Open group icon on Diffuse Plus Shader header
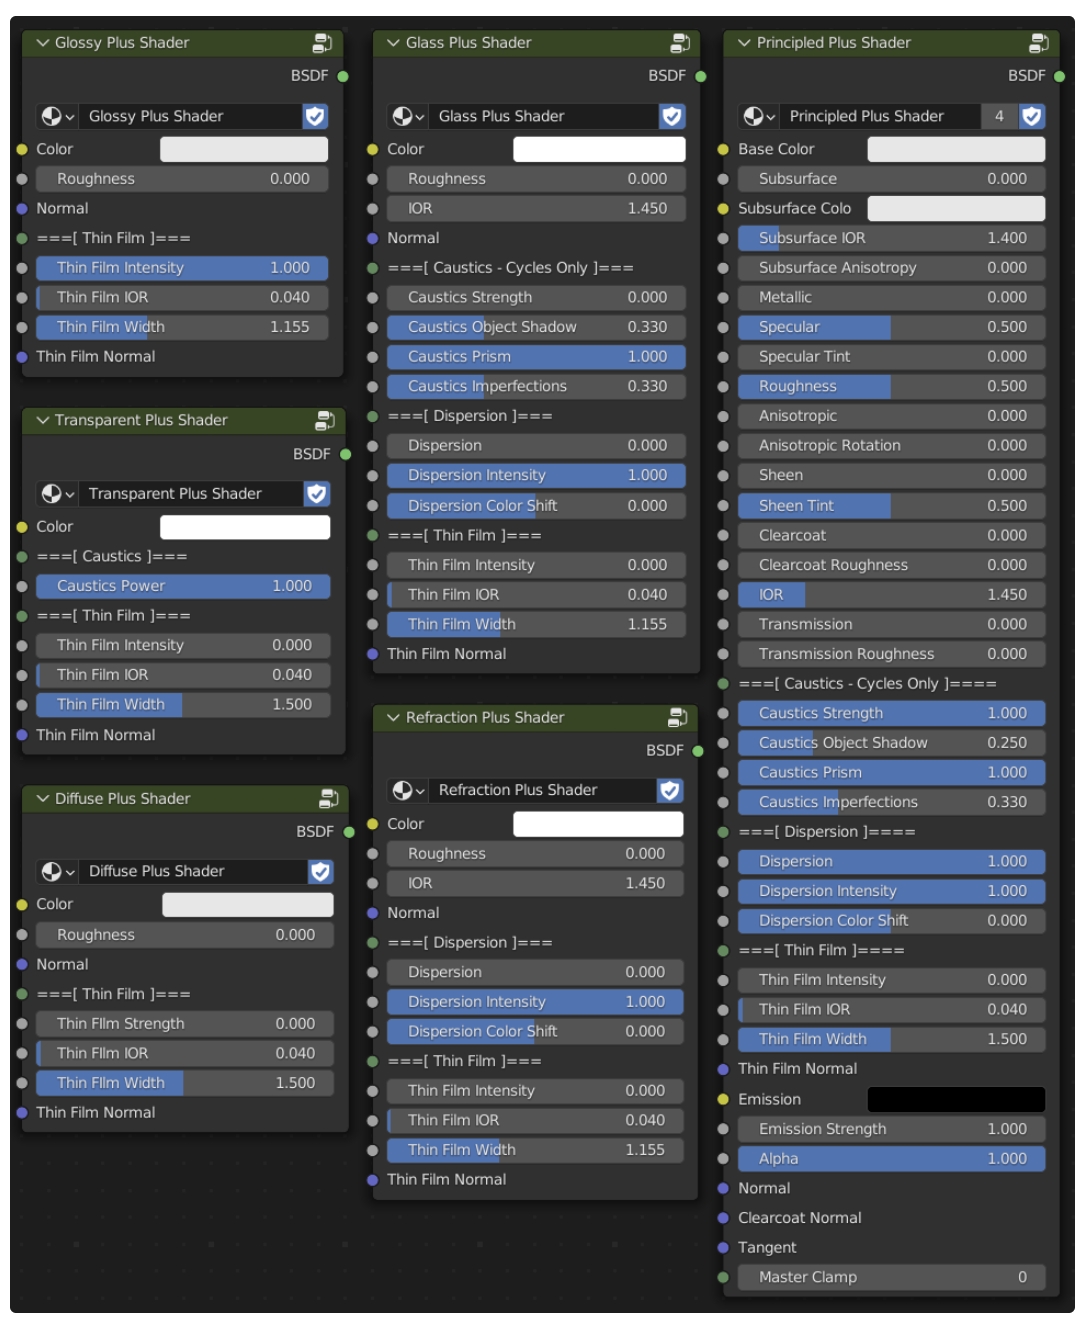The image size is (1079, 1334). [328, 798]
